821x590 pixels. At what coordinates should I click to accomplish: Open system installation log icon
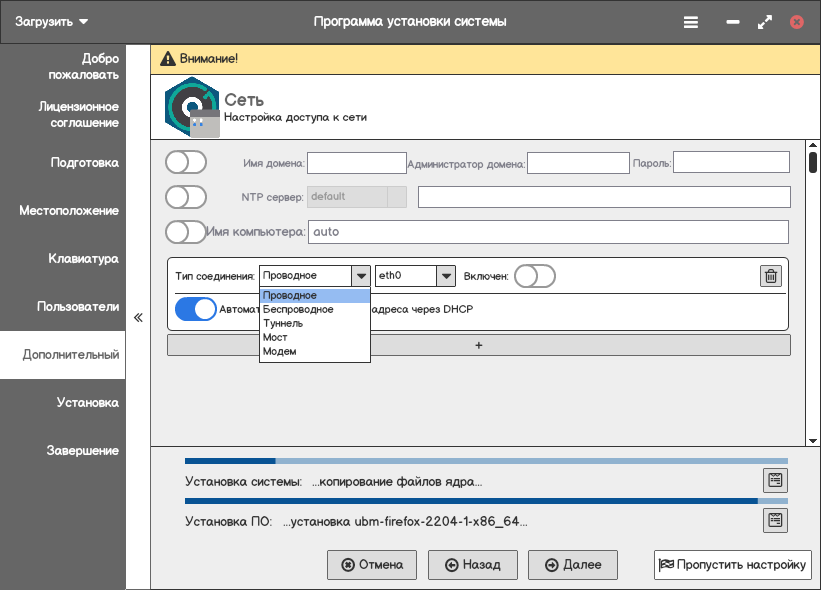point(774,480)
